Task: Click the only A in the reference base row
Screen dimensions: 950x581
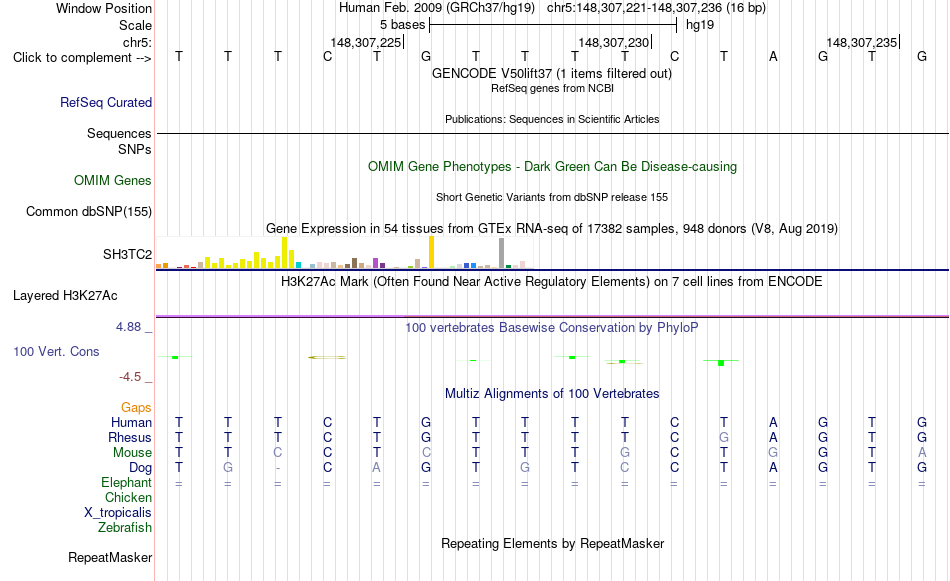Action: point(773,57)
